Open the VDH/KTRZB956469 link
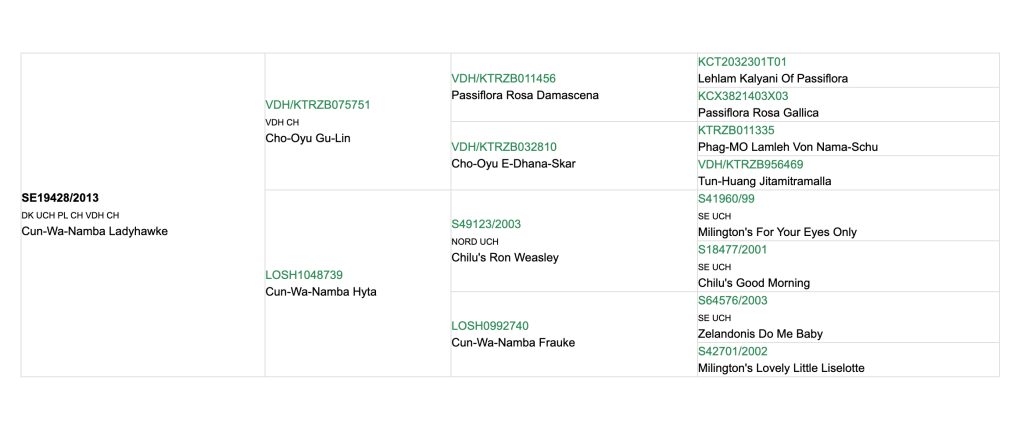1024x429 pixels. point(750,164)
